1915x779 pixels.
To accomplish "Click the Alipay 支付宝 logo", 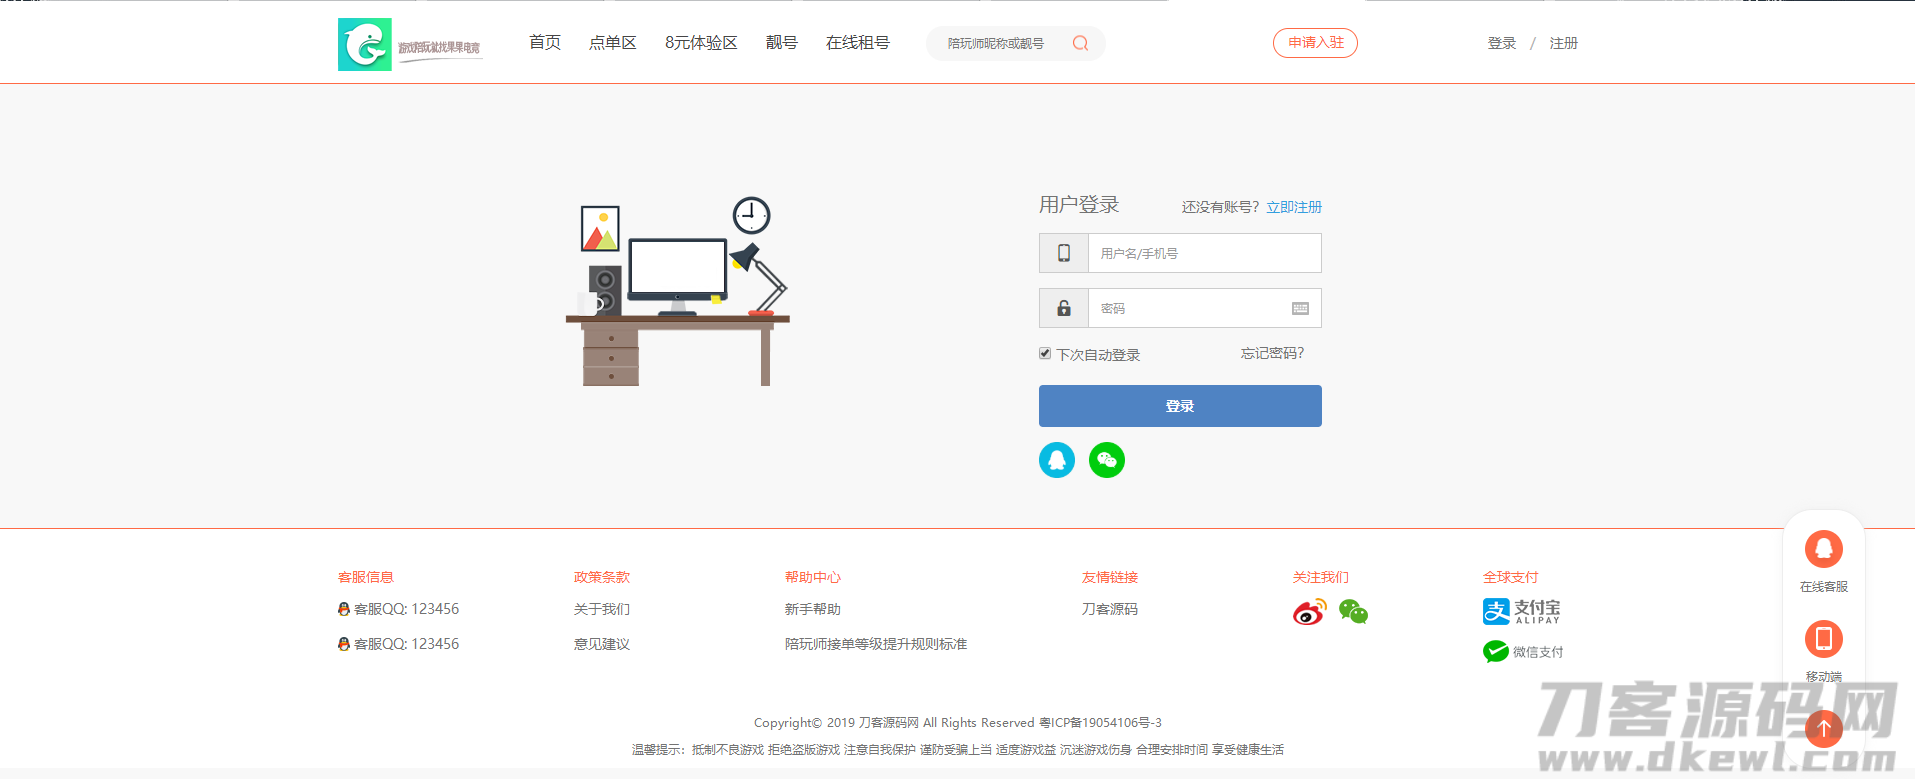I will 1520,611.
